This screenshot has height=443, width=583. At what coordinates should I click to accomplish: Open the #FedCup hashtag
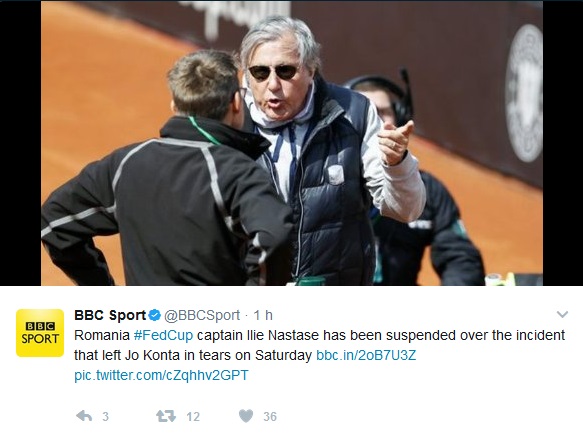pyautogui.click(x=163, y=335)
